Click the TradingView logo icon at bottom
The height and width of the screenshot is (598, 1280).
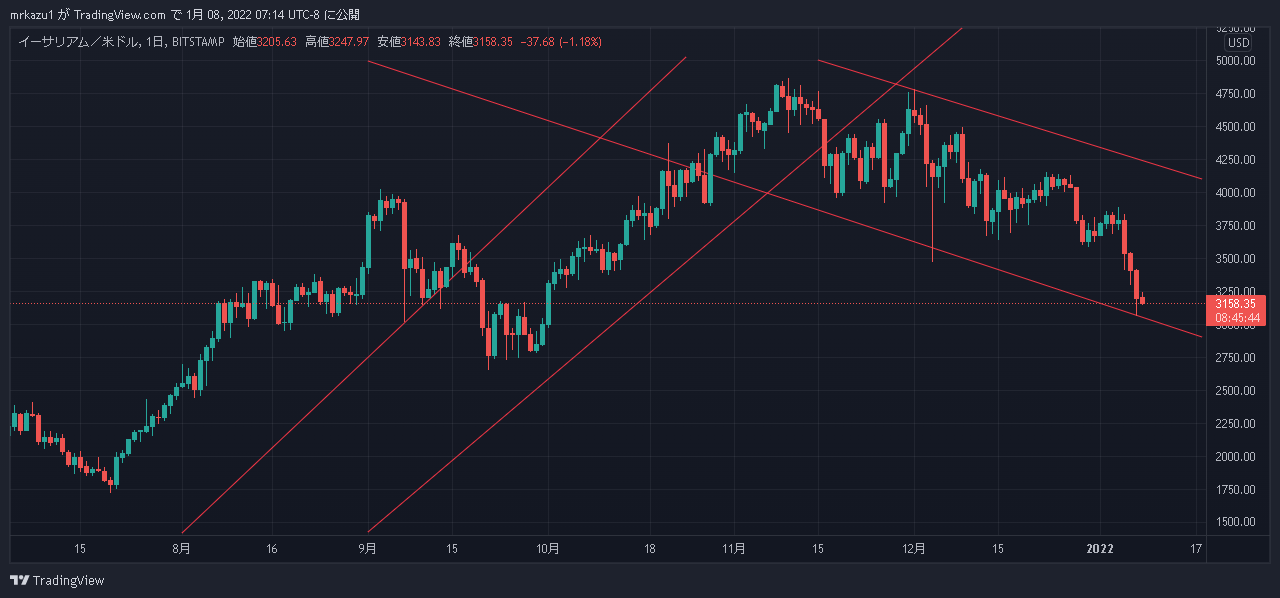[19, 580]
